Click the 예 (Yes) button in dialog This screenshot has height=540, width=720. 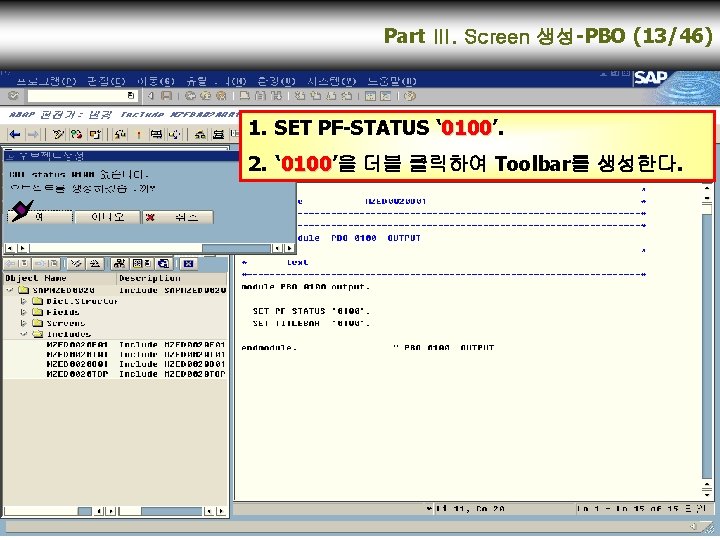(x=40, y=217)
